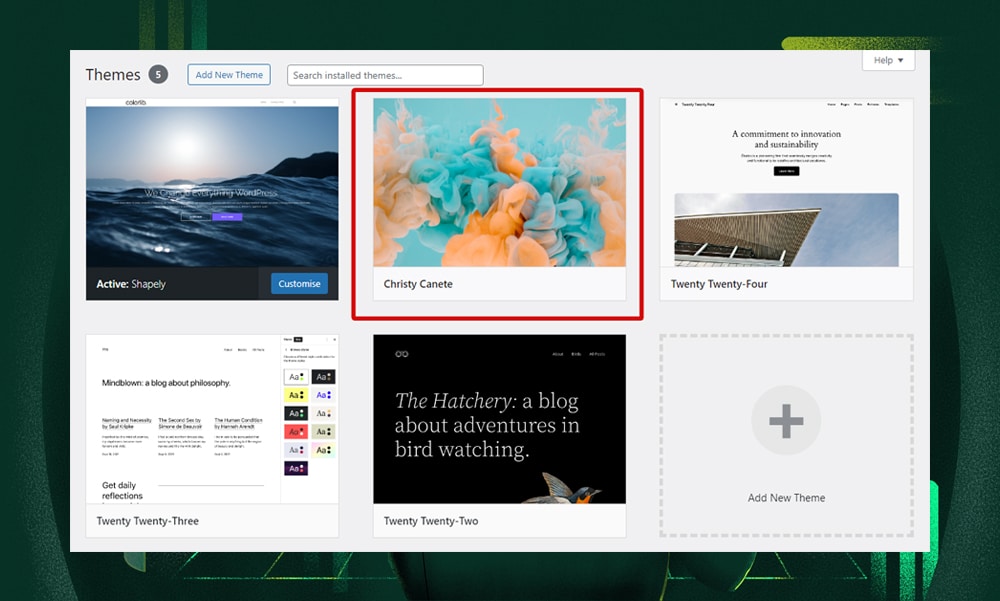1000x601 pixels.
Task: Open the Christy Canete theme thumbnail
Action: [498, 182]
